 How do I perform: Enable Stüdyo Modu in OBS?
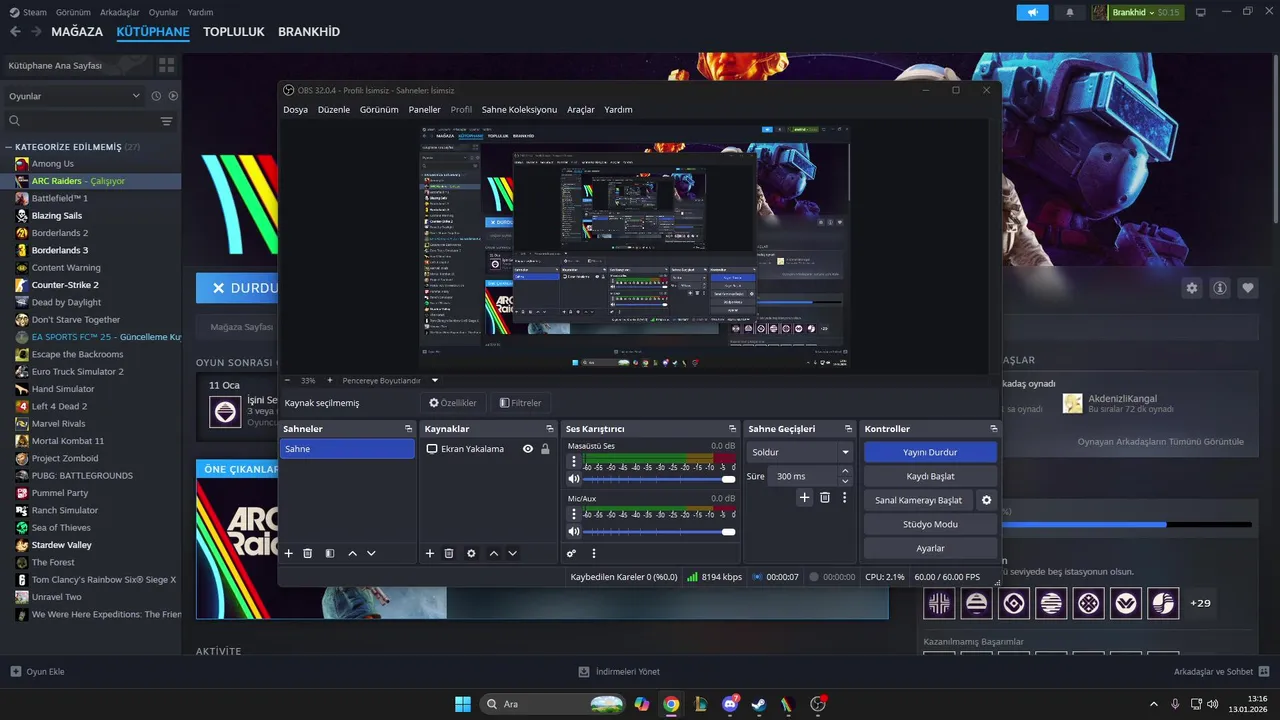(x=930, y=524)
